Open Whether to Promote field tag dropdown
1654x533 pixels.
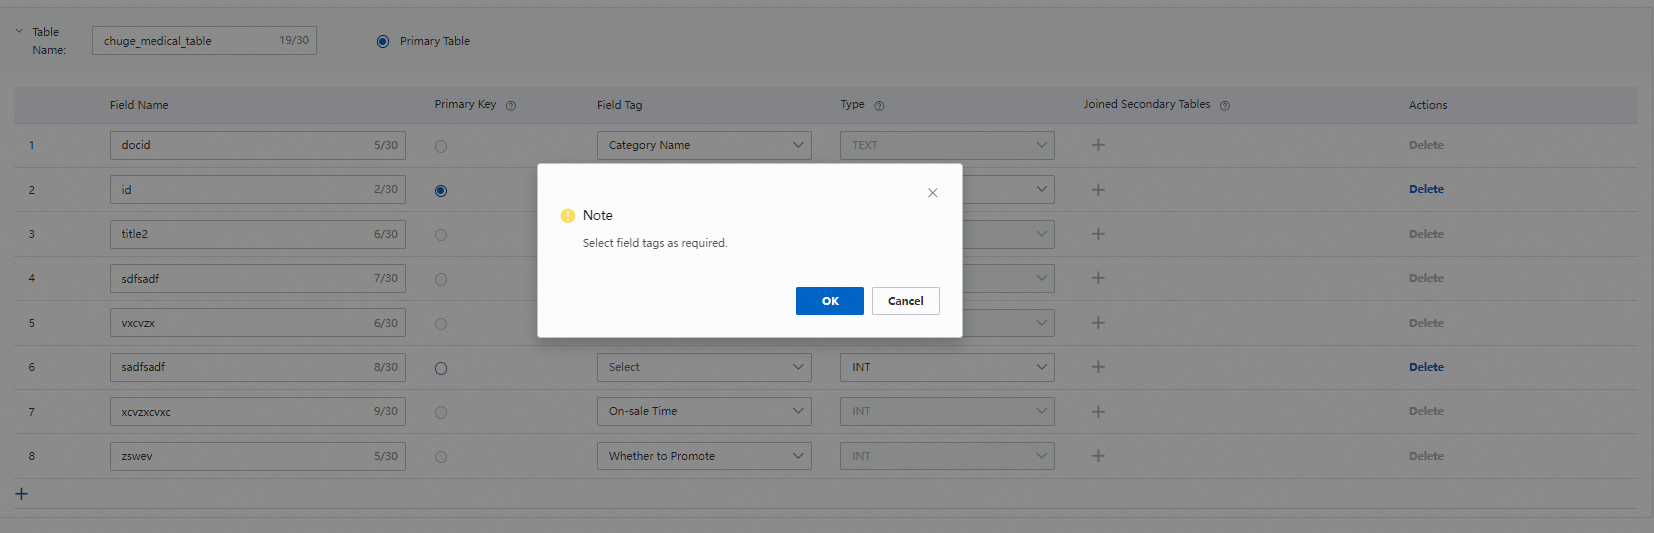click(x=704, y=456)
